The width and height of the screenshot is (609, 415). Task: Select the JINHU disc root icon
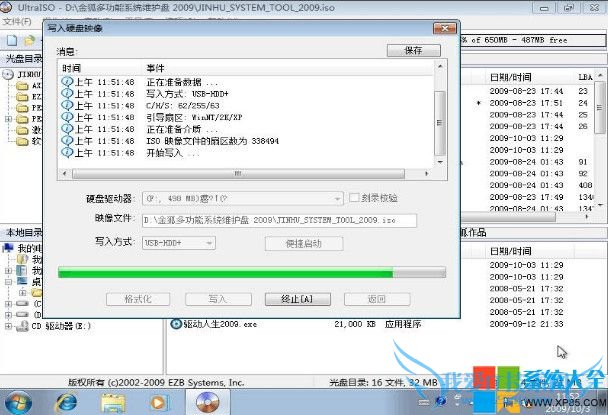(8, 74)
